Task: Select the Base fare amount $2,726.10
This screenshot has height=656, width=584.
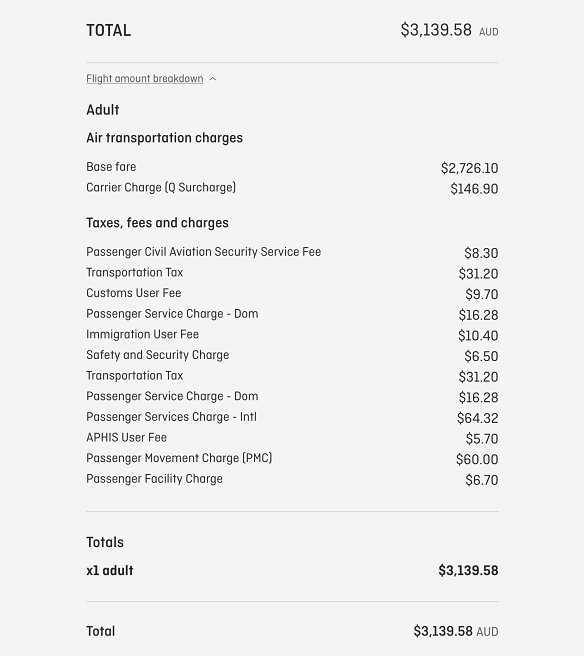Action: coord(469,168)
